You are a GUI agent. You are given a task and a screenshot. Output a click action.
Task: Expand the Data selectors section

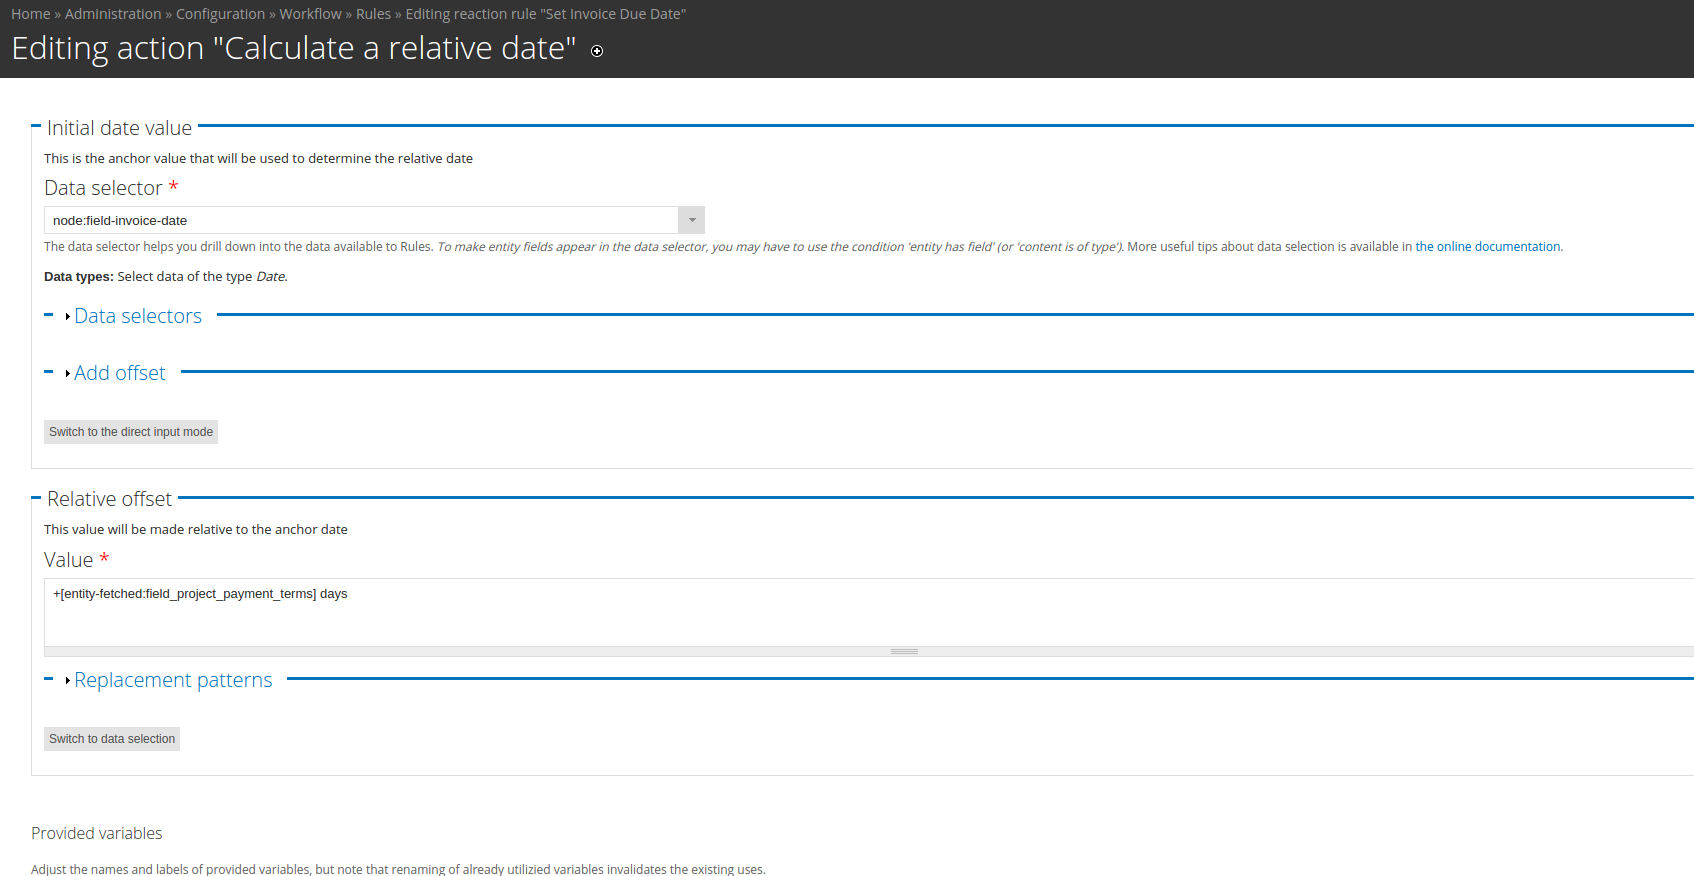point(137,316)
